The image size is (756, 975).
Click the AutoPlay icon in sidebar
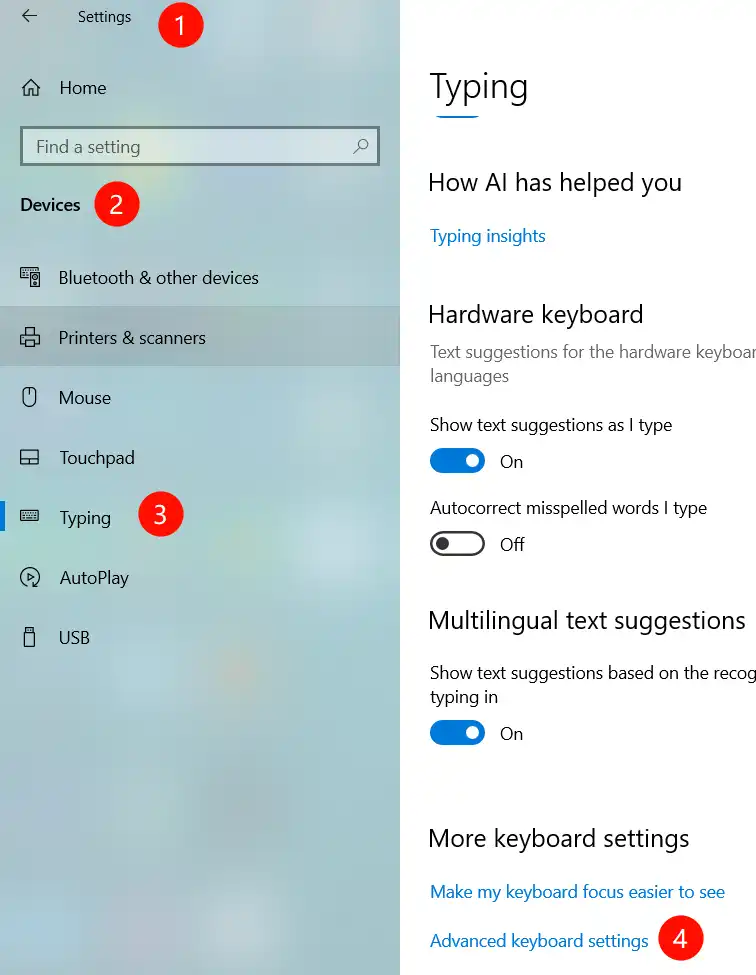[x=30, y=578]
